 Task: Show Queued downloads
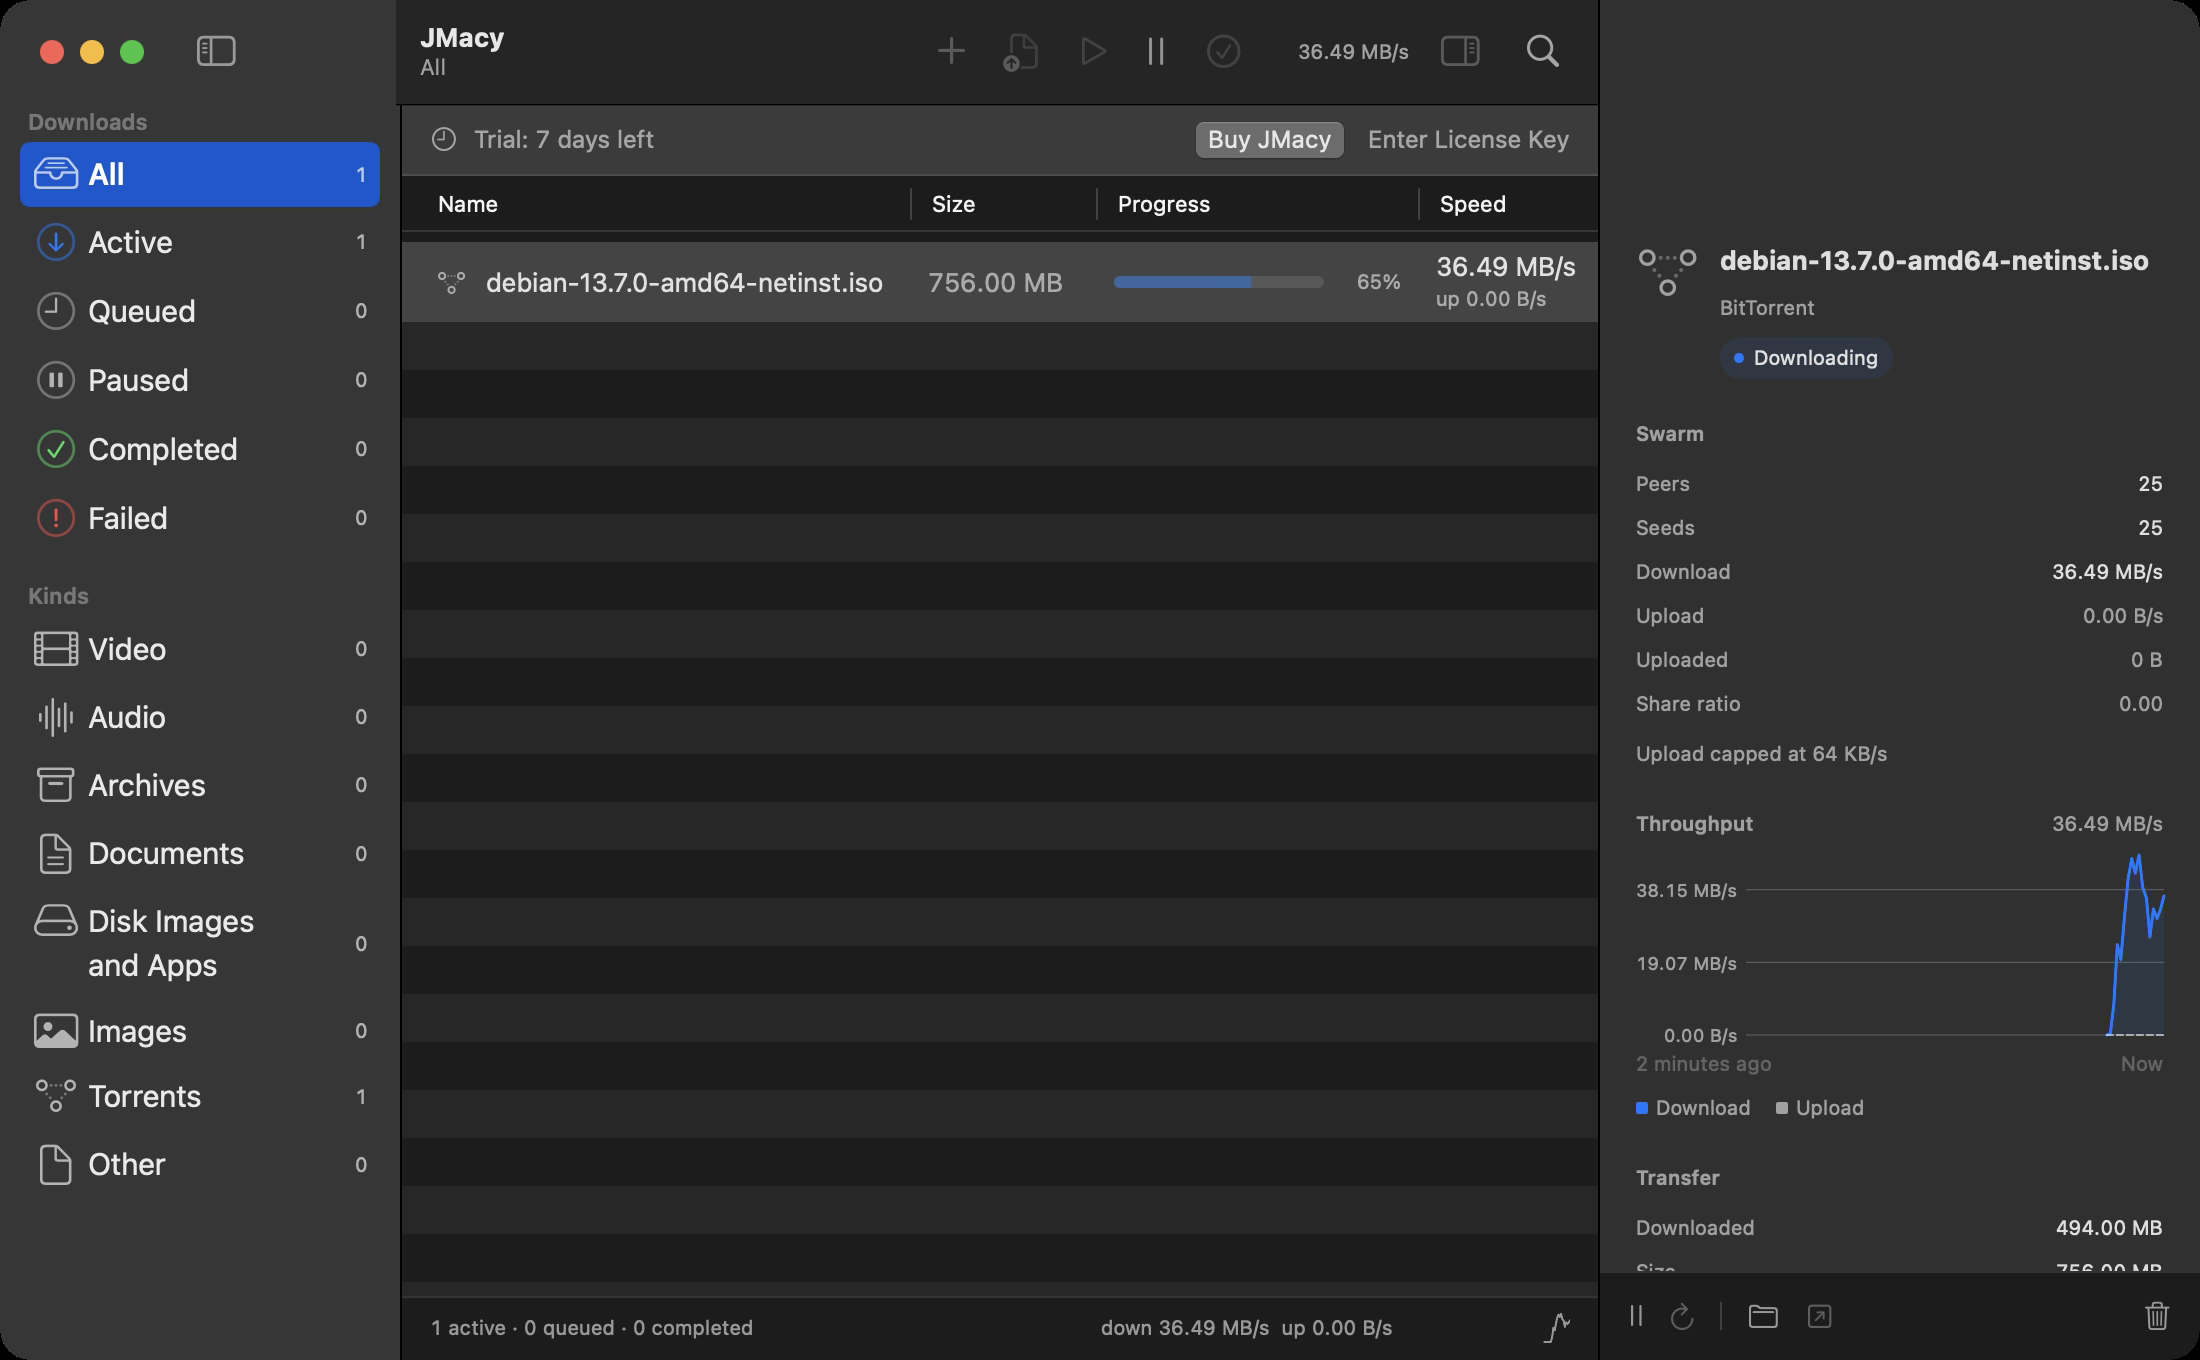pos(200,311)
